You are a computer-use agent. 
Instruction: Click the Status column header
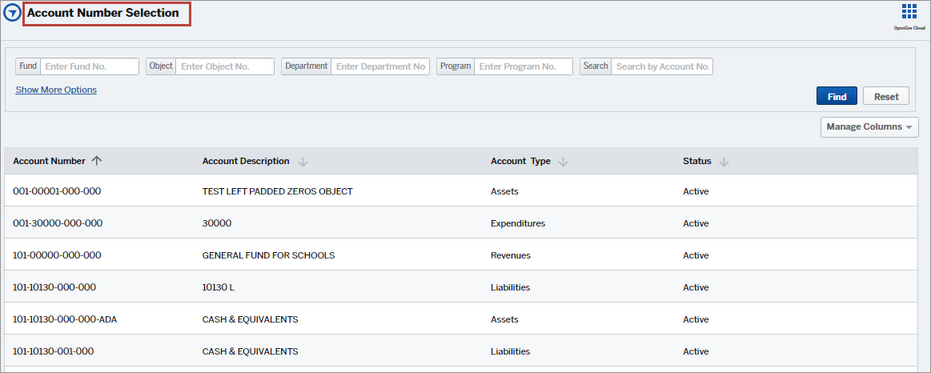click(697, 161)
